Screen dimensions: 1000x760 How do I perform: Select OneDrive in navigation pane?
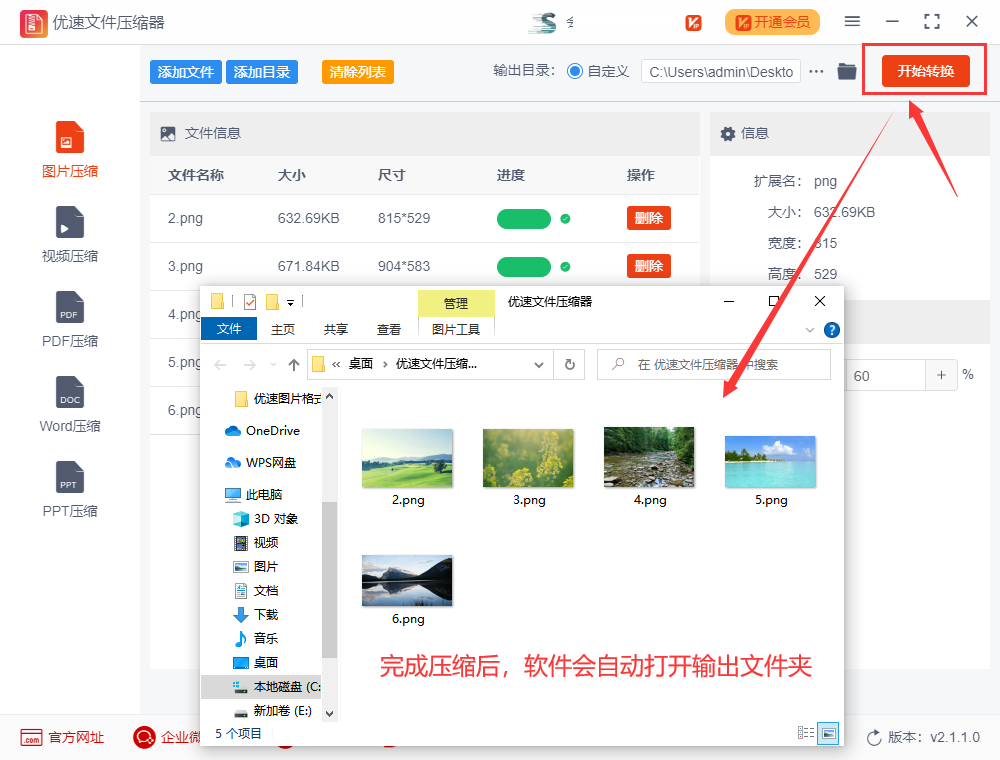pyautogui.click(x=263, y=431)
